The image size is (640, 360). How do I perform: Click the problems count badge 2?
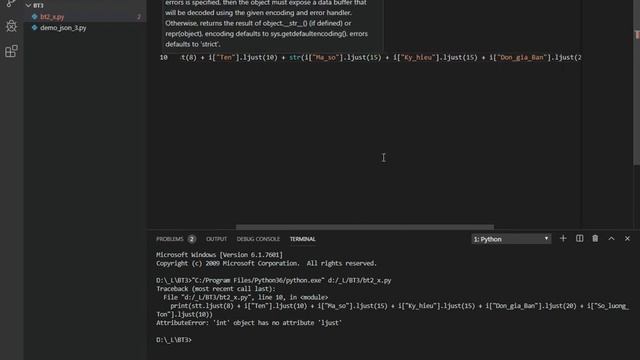coord(191,239)
